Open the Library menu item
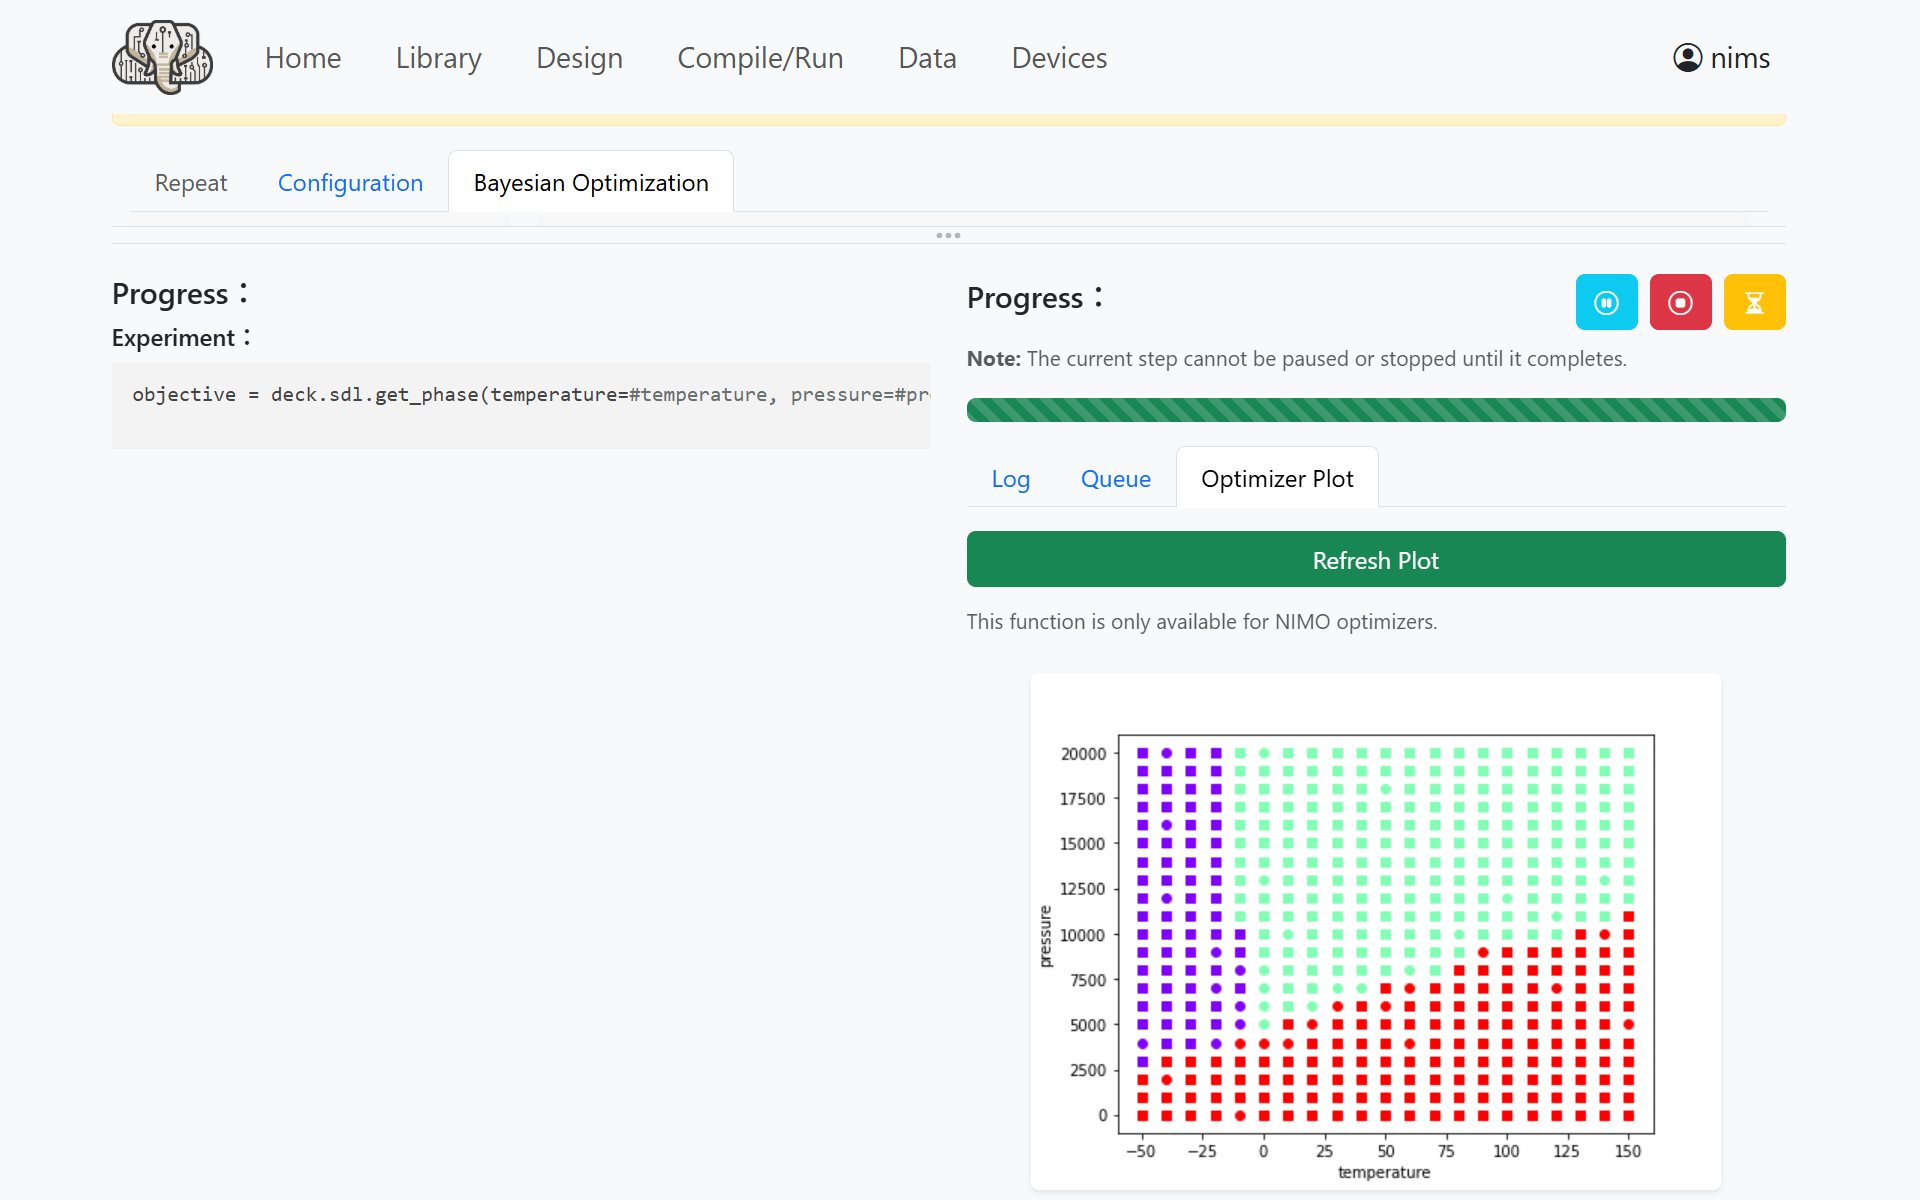The width and height of the screenshot is (1920, 1200). point(438,58)
